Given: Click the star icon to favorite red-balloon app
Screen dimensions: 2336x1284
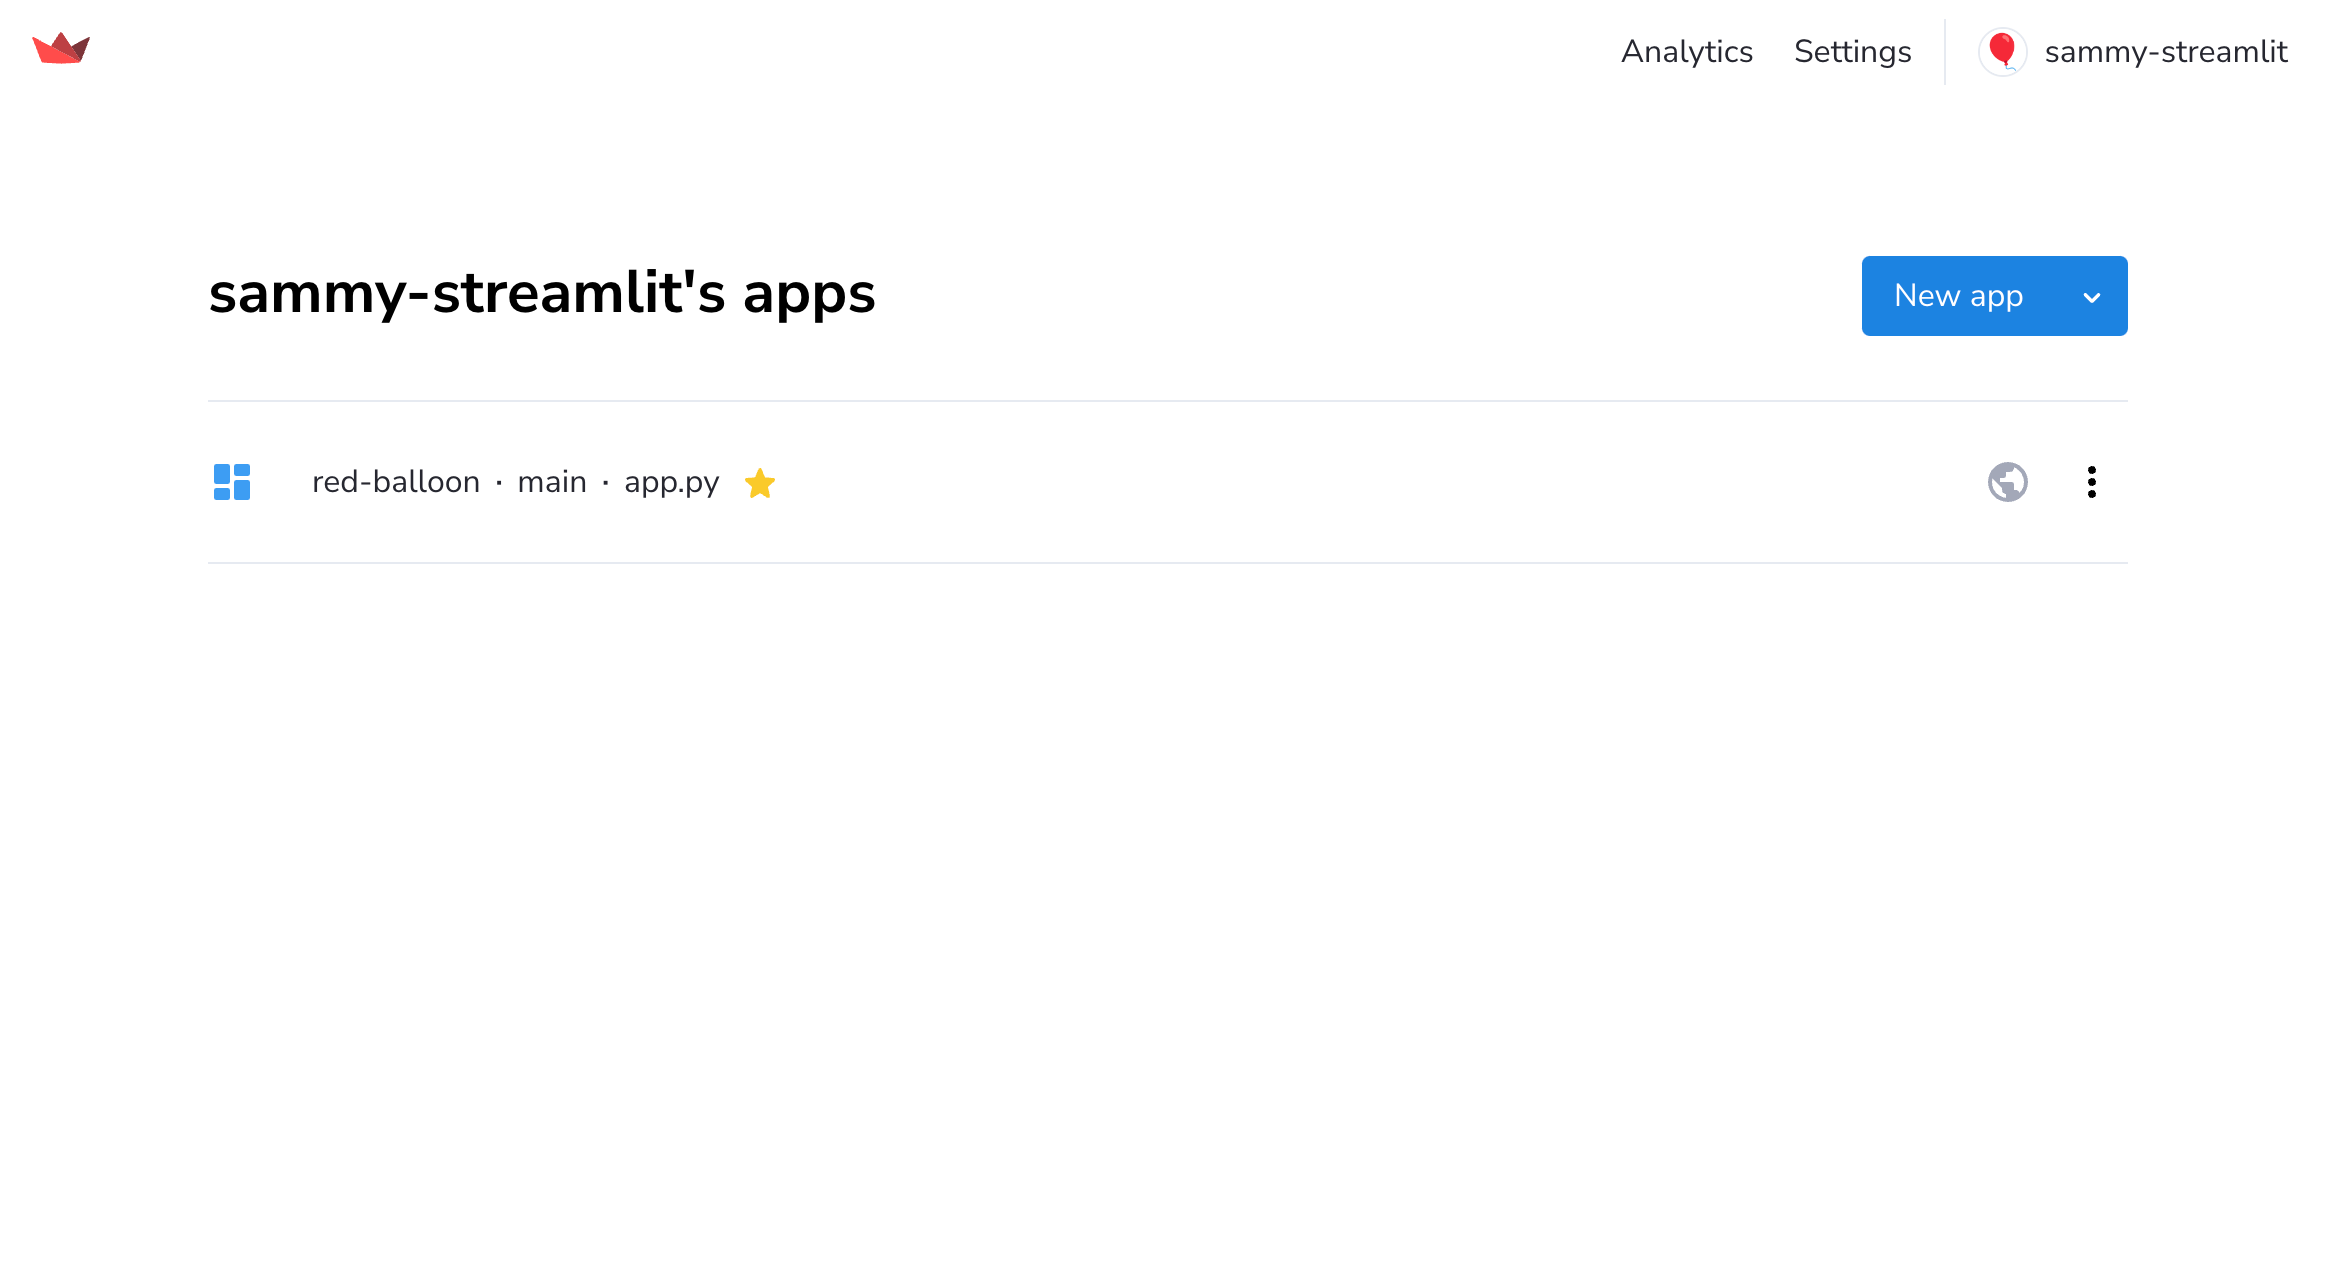Looking at the screenshot, I should point(759,482).
